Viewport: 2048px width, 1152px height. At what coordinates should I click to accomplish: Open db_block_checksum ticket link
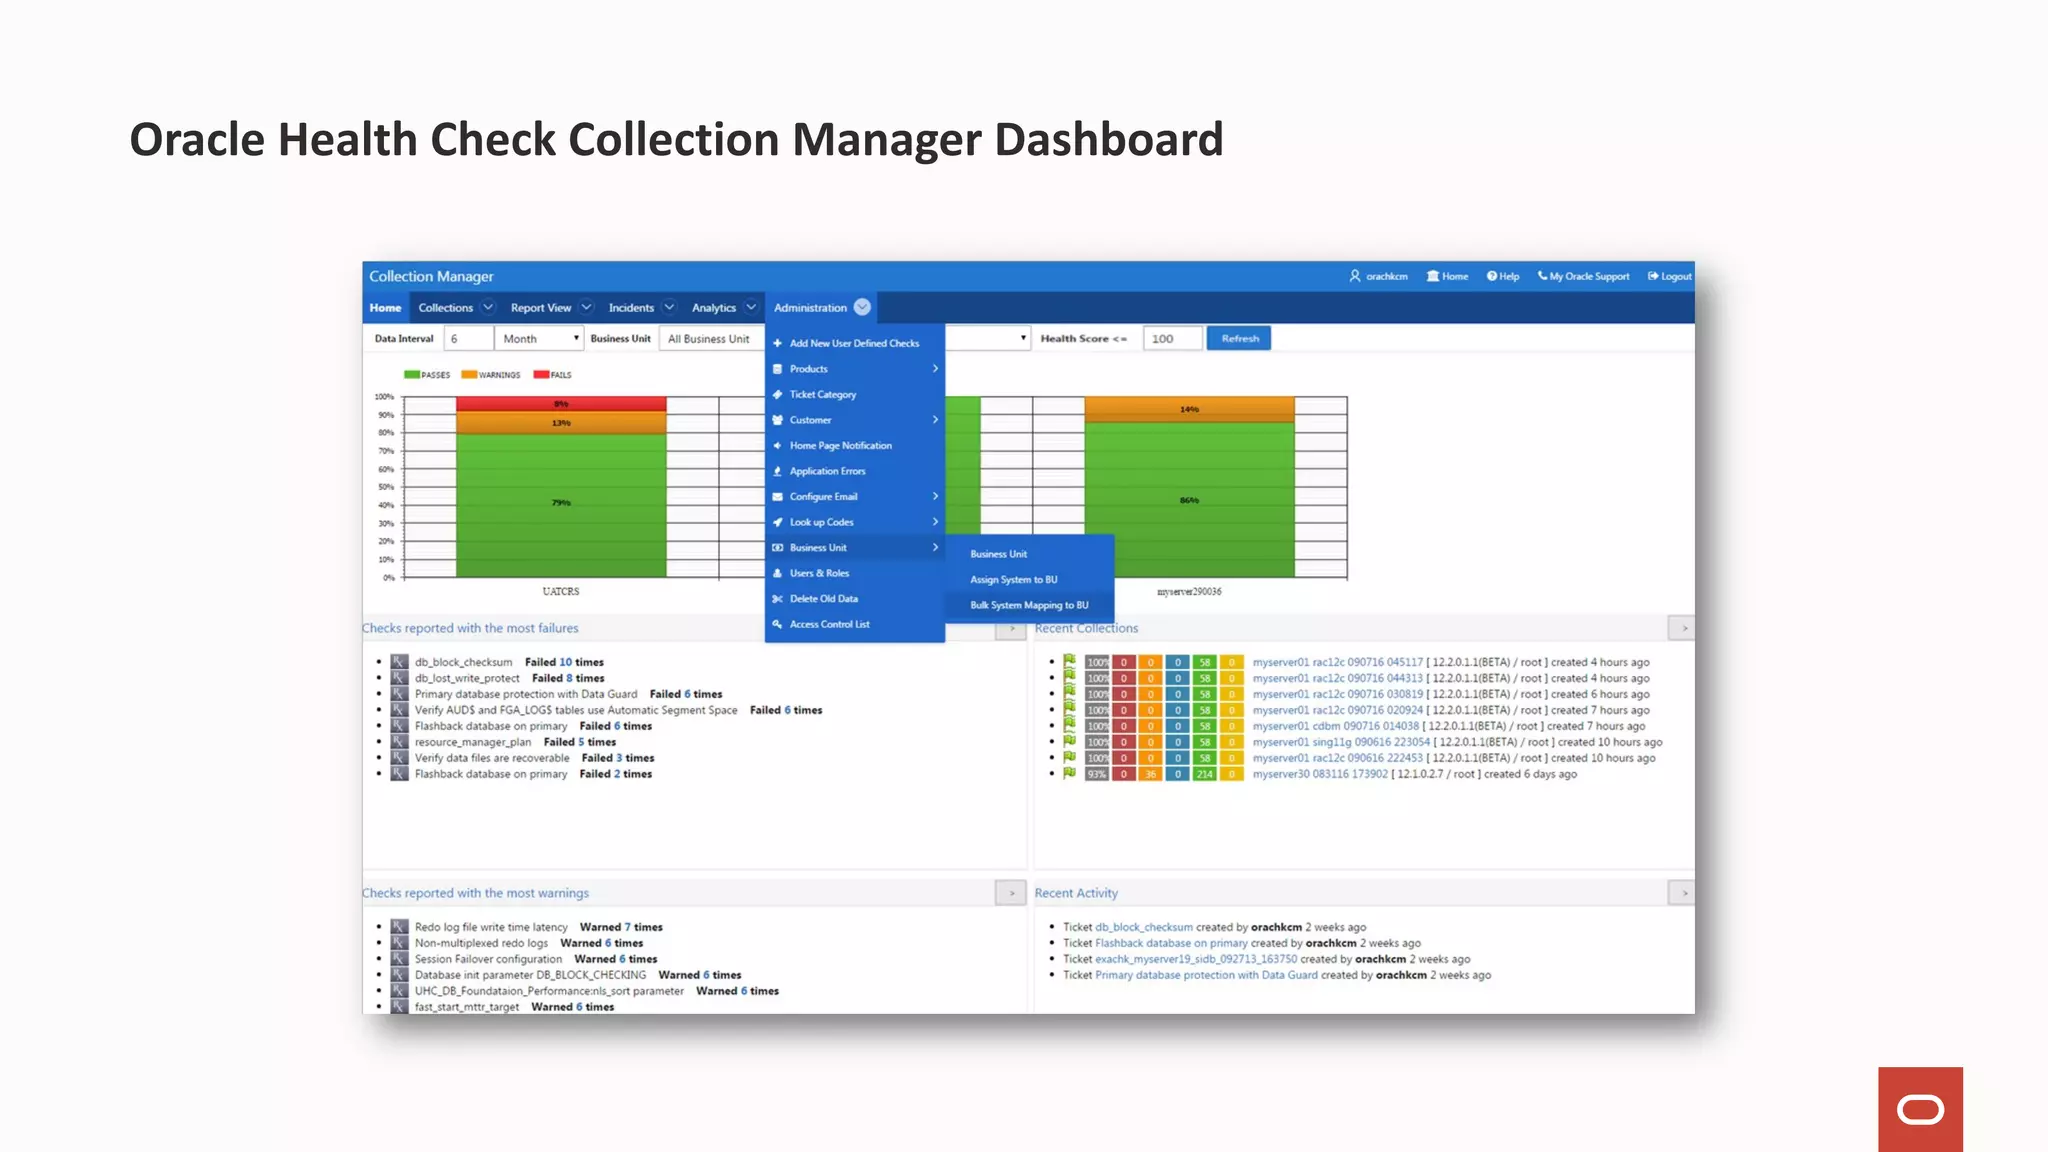[x=1144, y=927]
